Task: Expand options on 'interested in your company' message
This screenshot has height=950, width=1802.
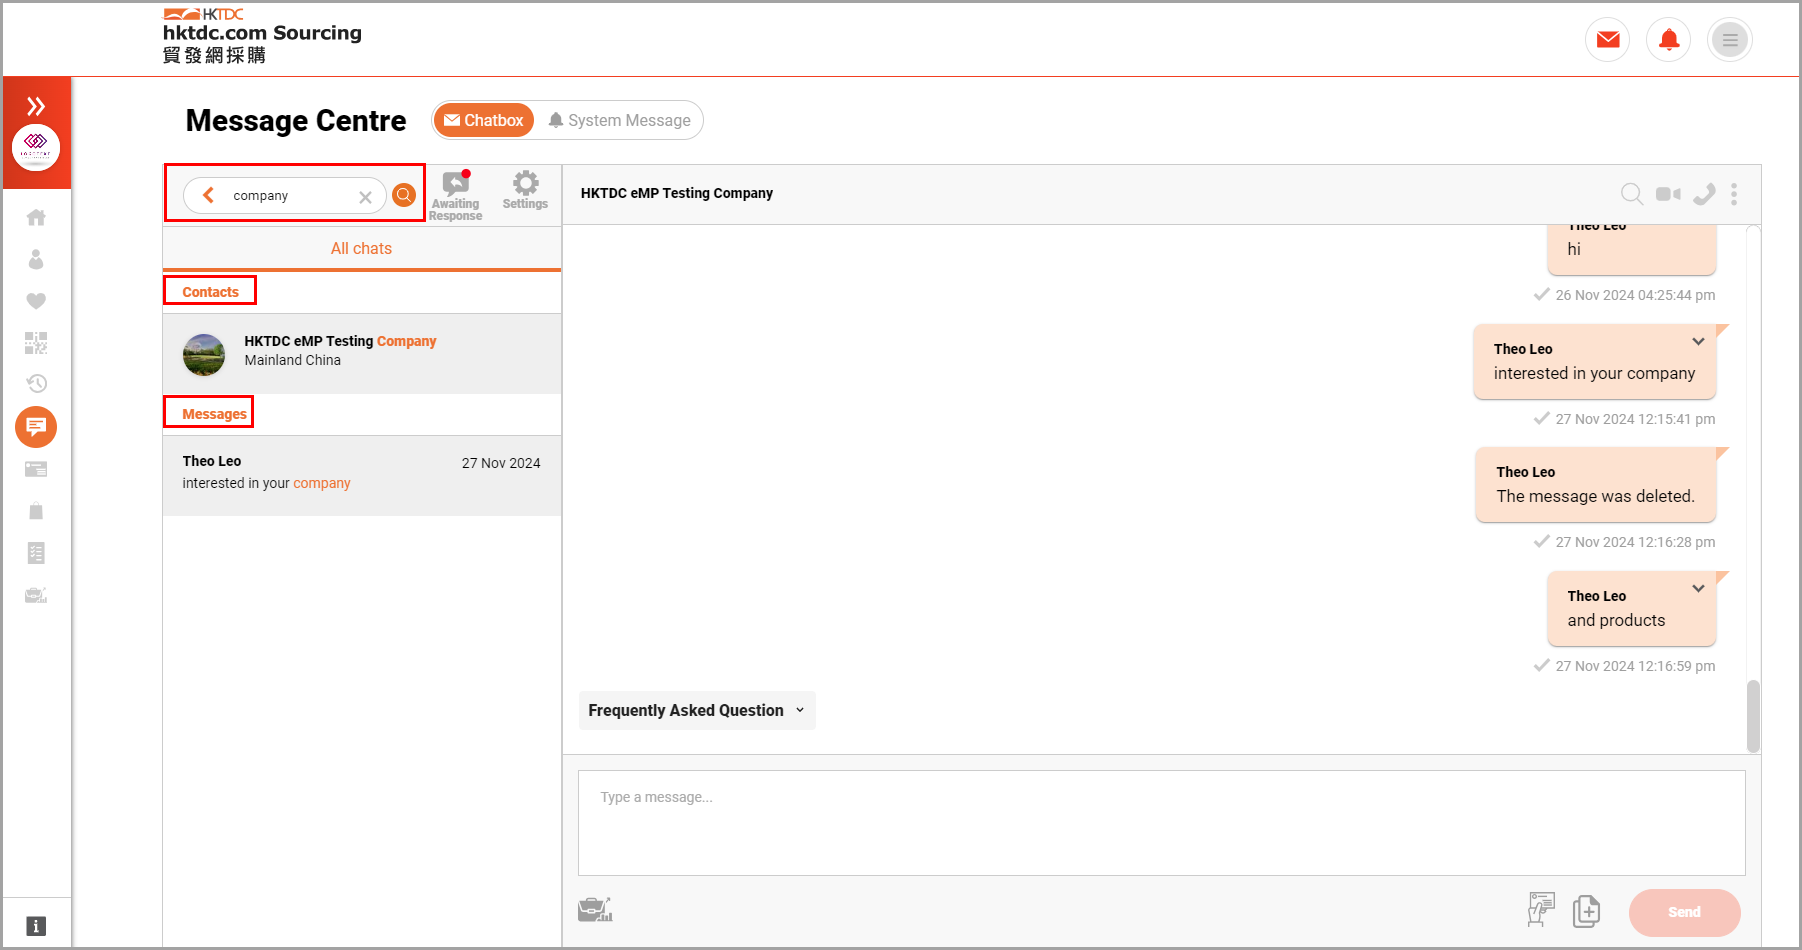Action: [x=1698, y=342]
